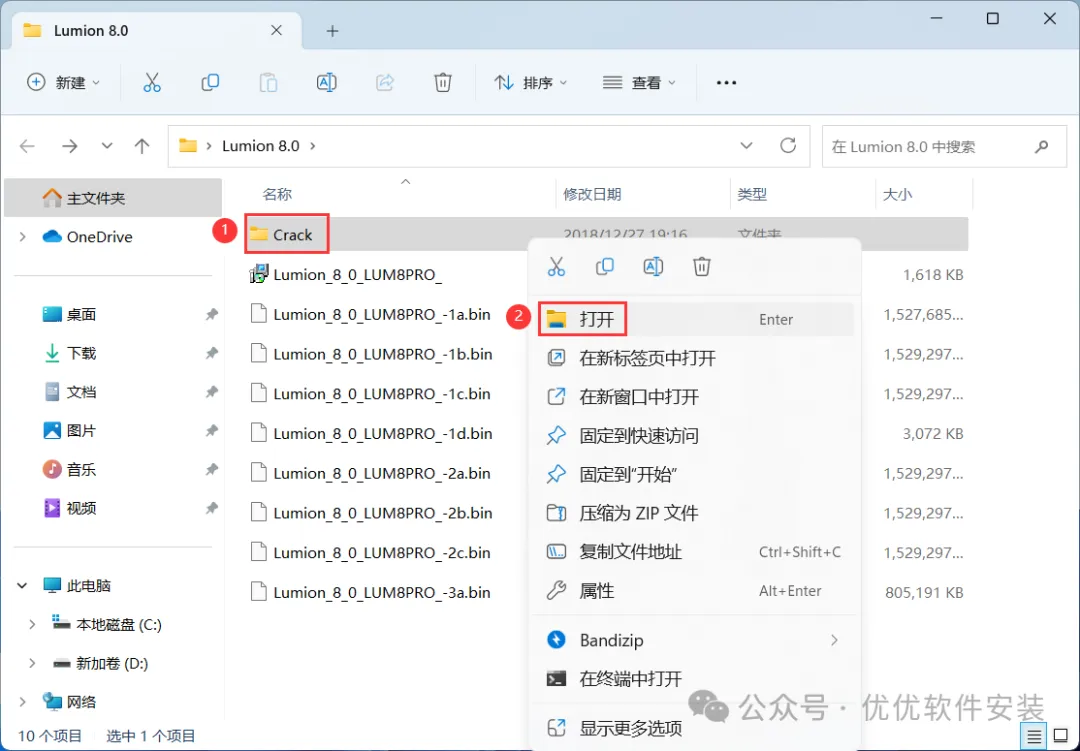Choose 复制文件地址
The image size is (1080, 751).
tap(694, 552)
